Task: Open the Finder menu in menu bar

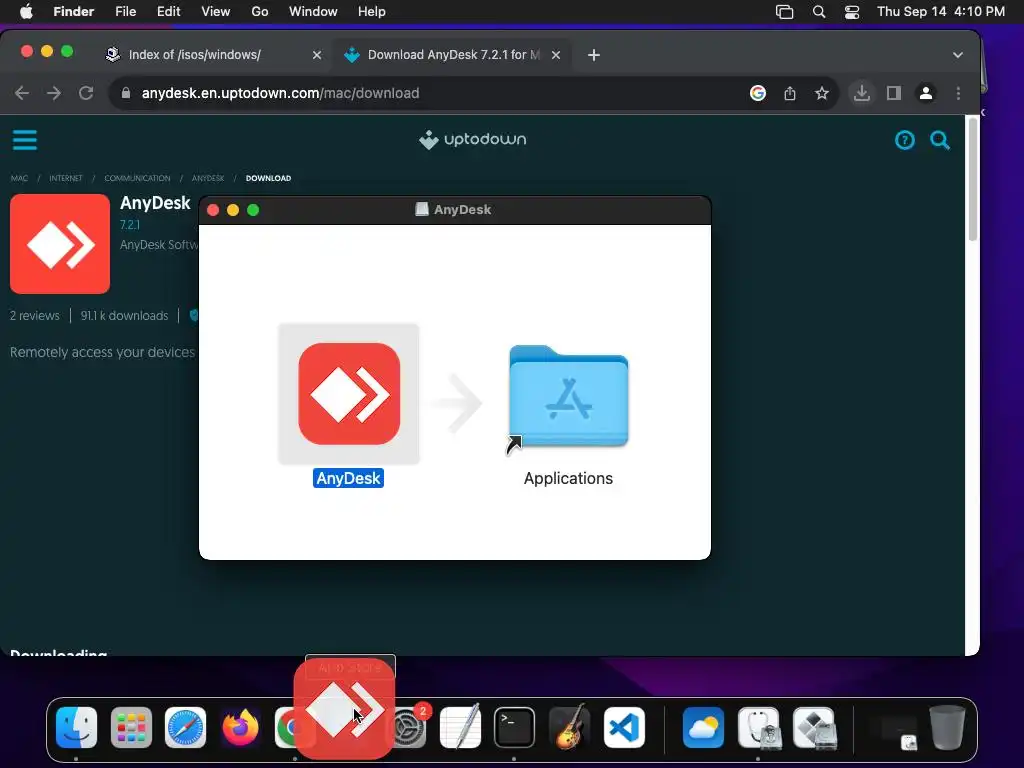Action: [x=73, y=12]
